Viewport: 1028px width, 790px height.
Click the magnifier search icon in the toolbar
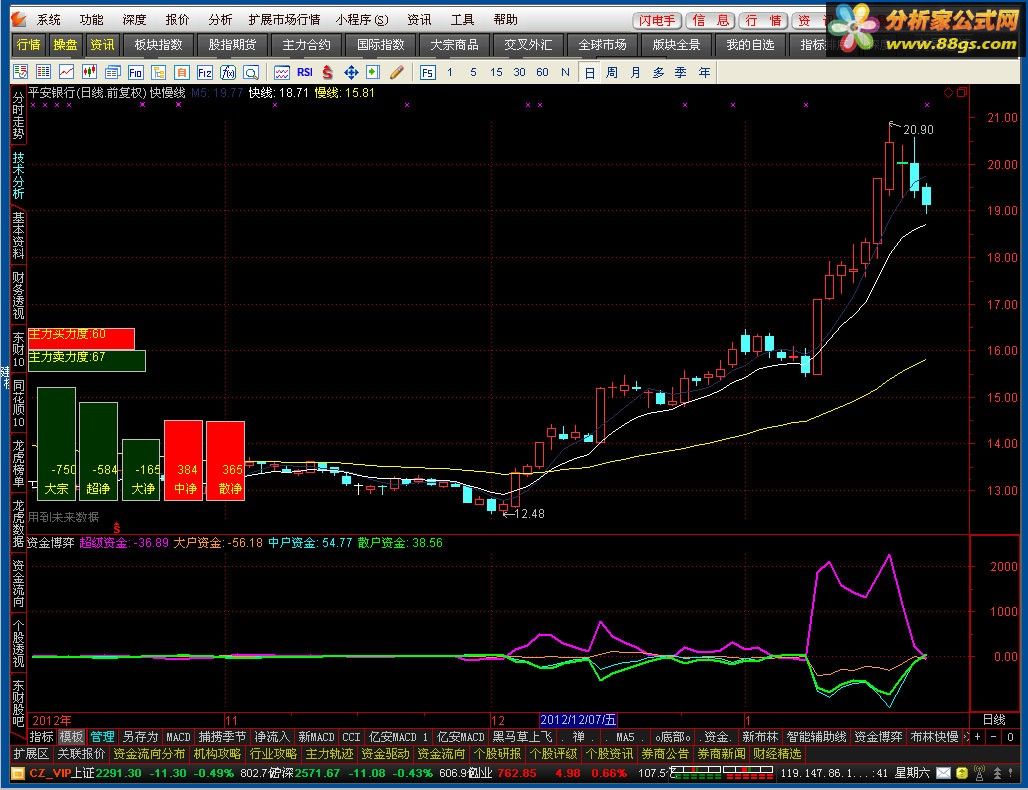(x=250, y=72)
